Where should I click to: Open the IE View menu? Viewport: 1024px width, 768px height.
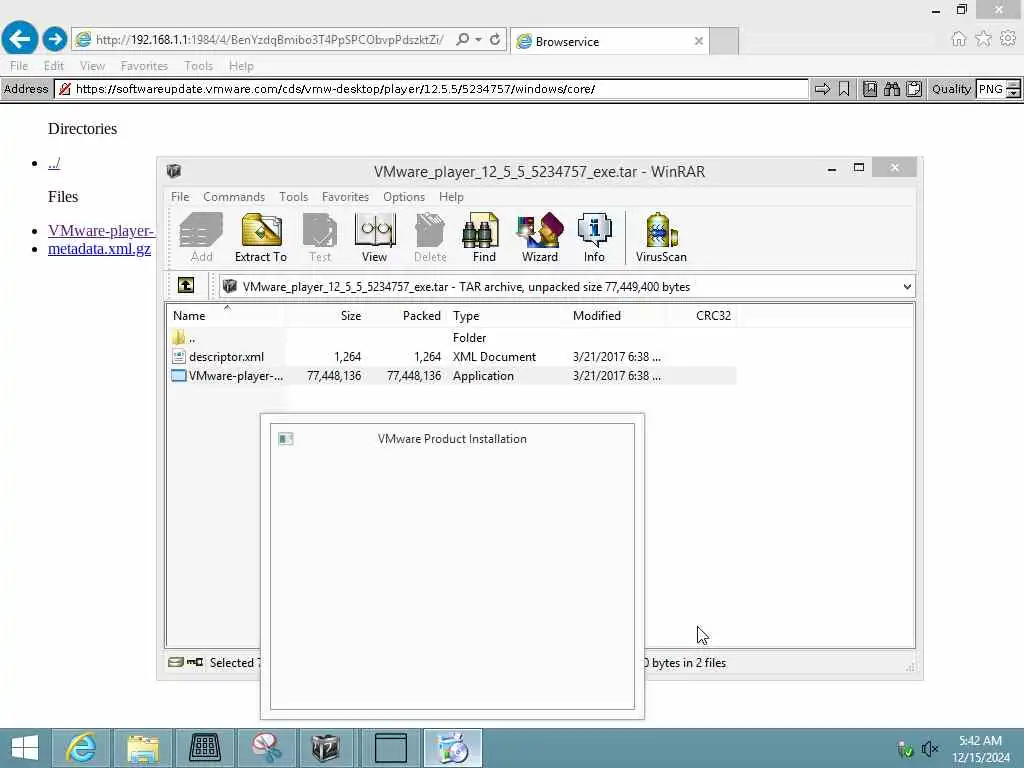point(92,66)
